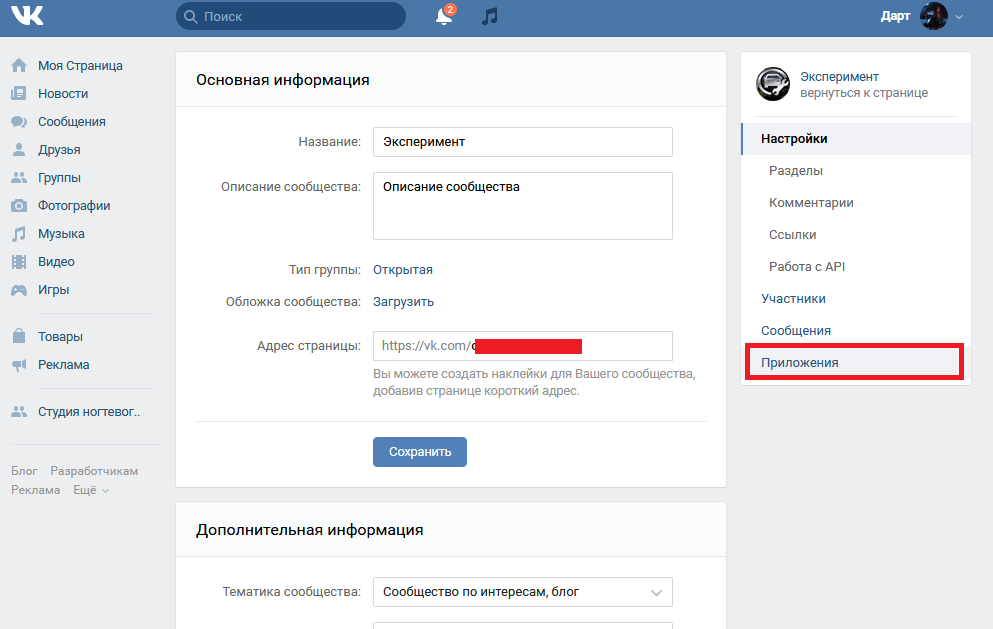Click the Реклама megaphone icon

[19, 365]
